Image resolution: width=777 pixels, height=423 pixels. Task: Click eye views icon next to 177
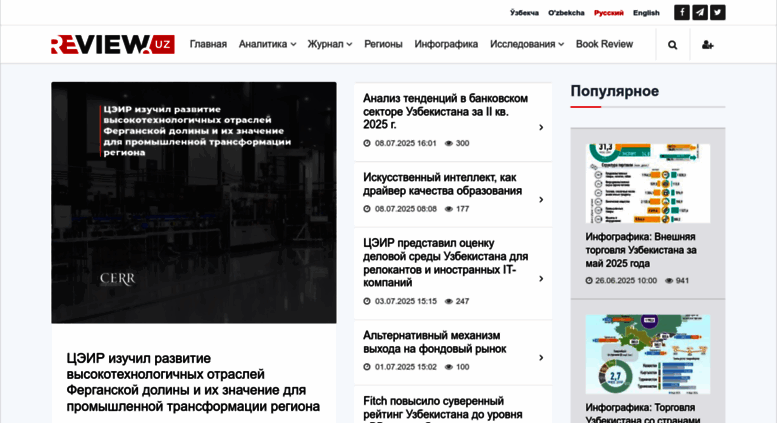[x=448, y=209]
